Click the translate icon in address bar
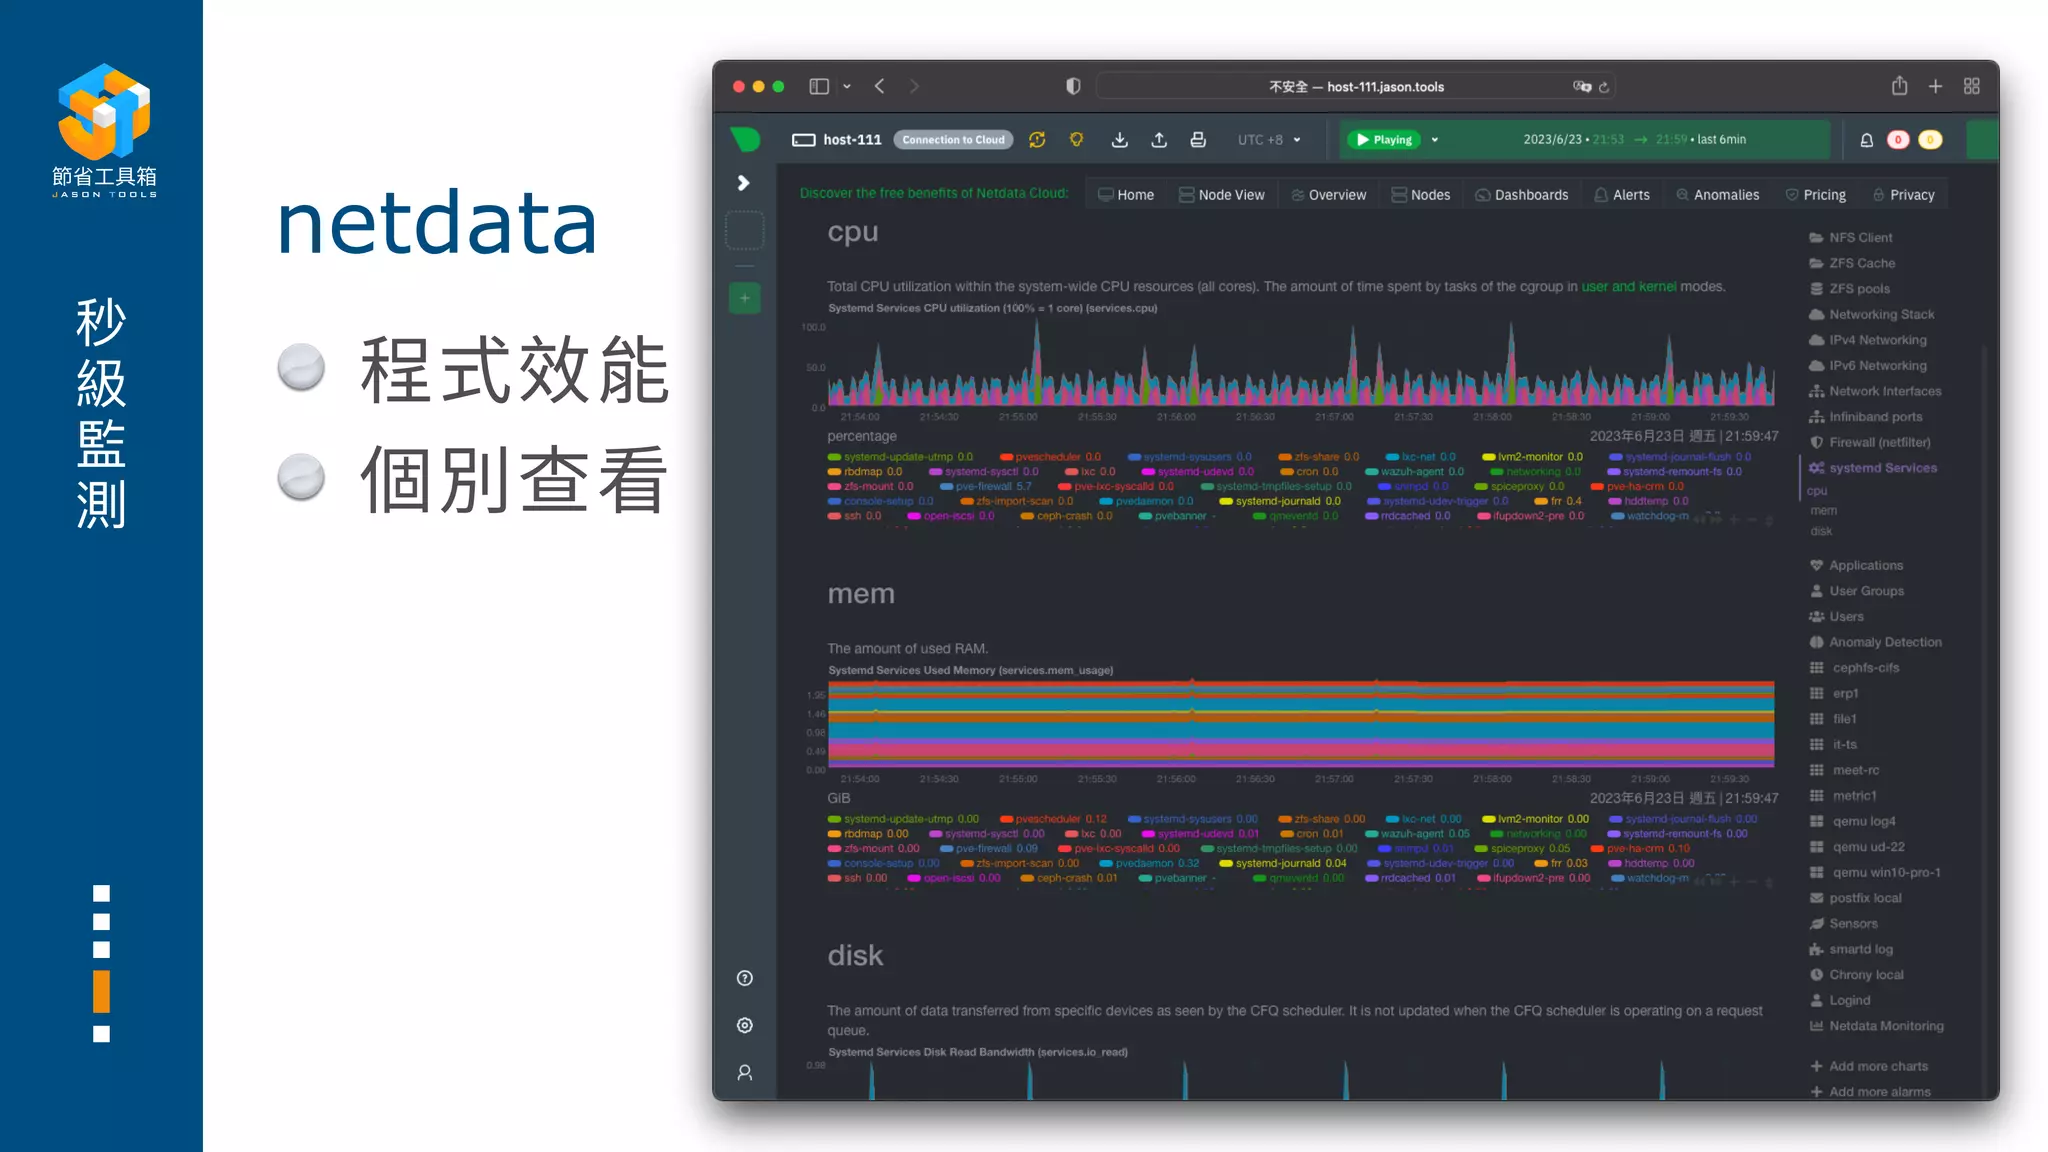 click(1582, 87)
